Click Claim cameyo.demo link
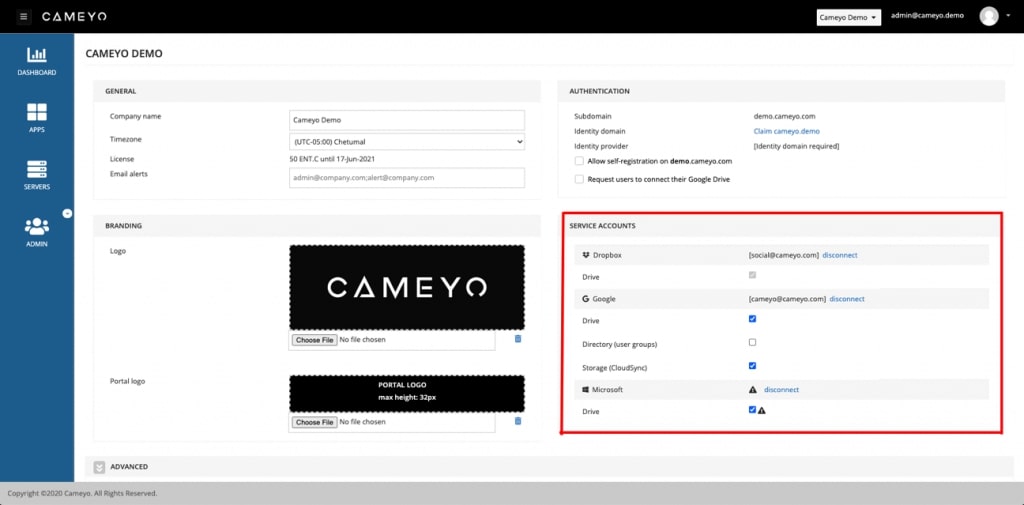Image resolution: width=1024 pixels, height=505 pixels. 786,131
